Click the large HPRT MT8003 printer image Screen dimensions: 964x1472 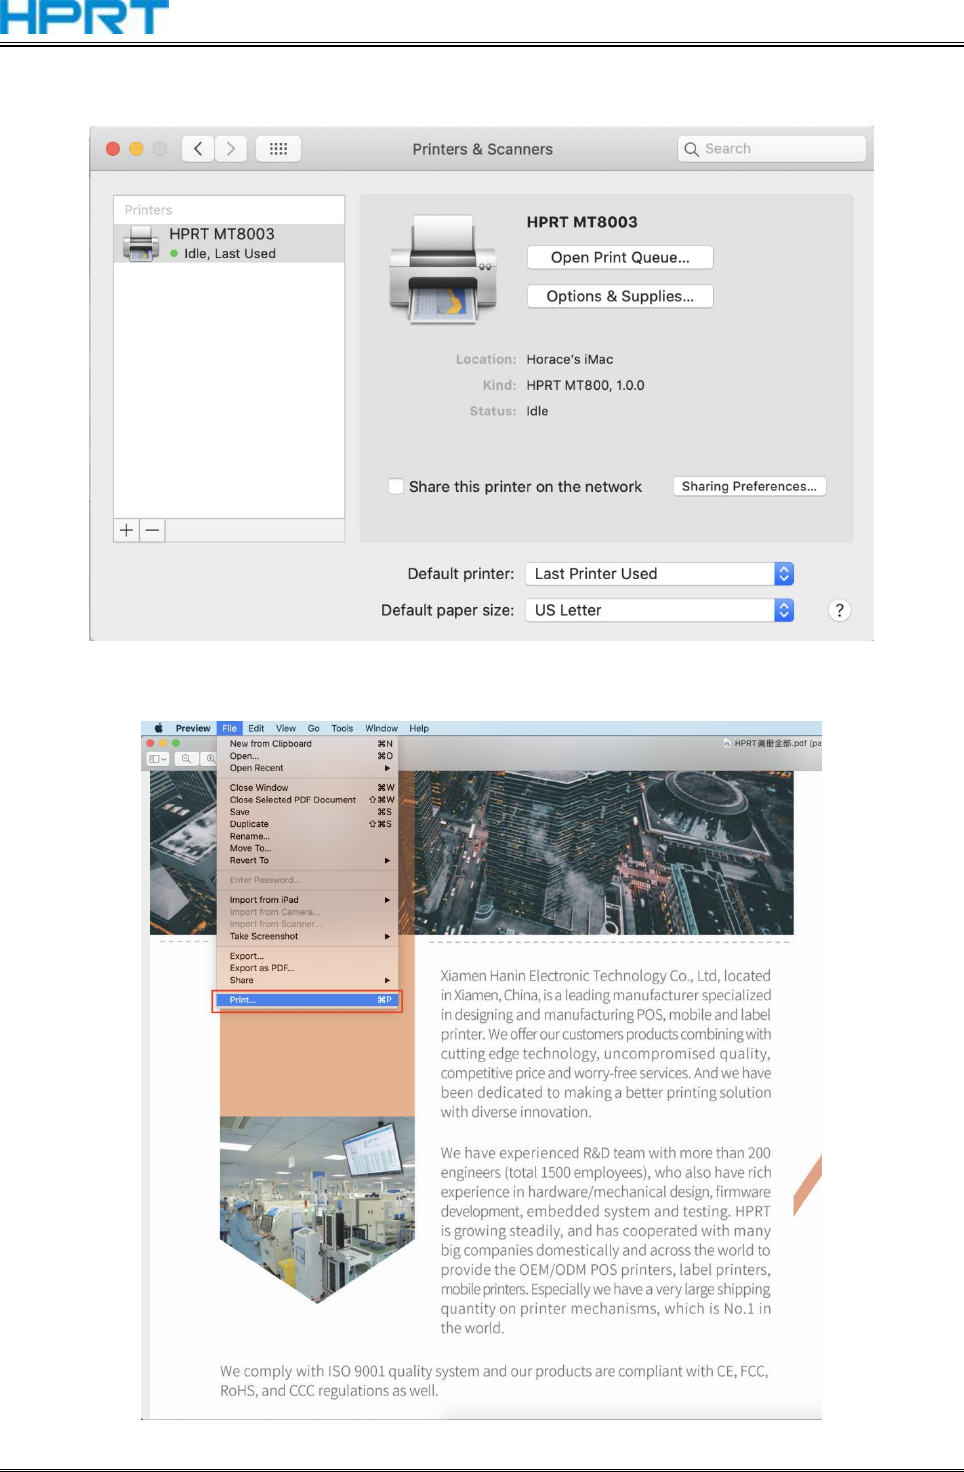coord(442,269)
